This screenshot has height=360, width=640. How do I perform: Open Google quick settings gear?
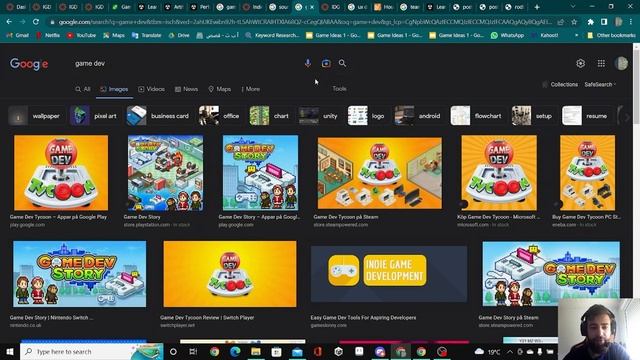pos(580,63)
